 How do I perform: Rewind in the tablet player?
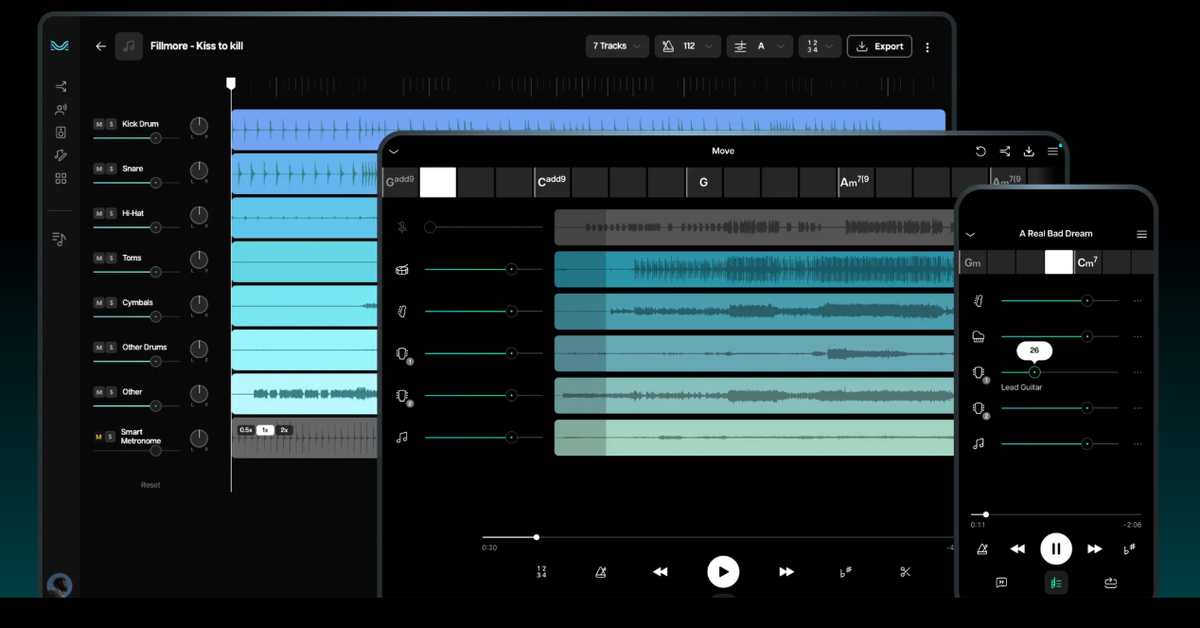coord(660,572)
